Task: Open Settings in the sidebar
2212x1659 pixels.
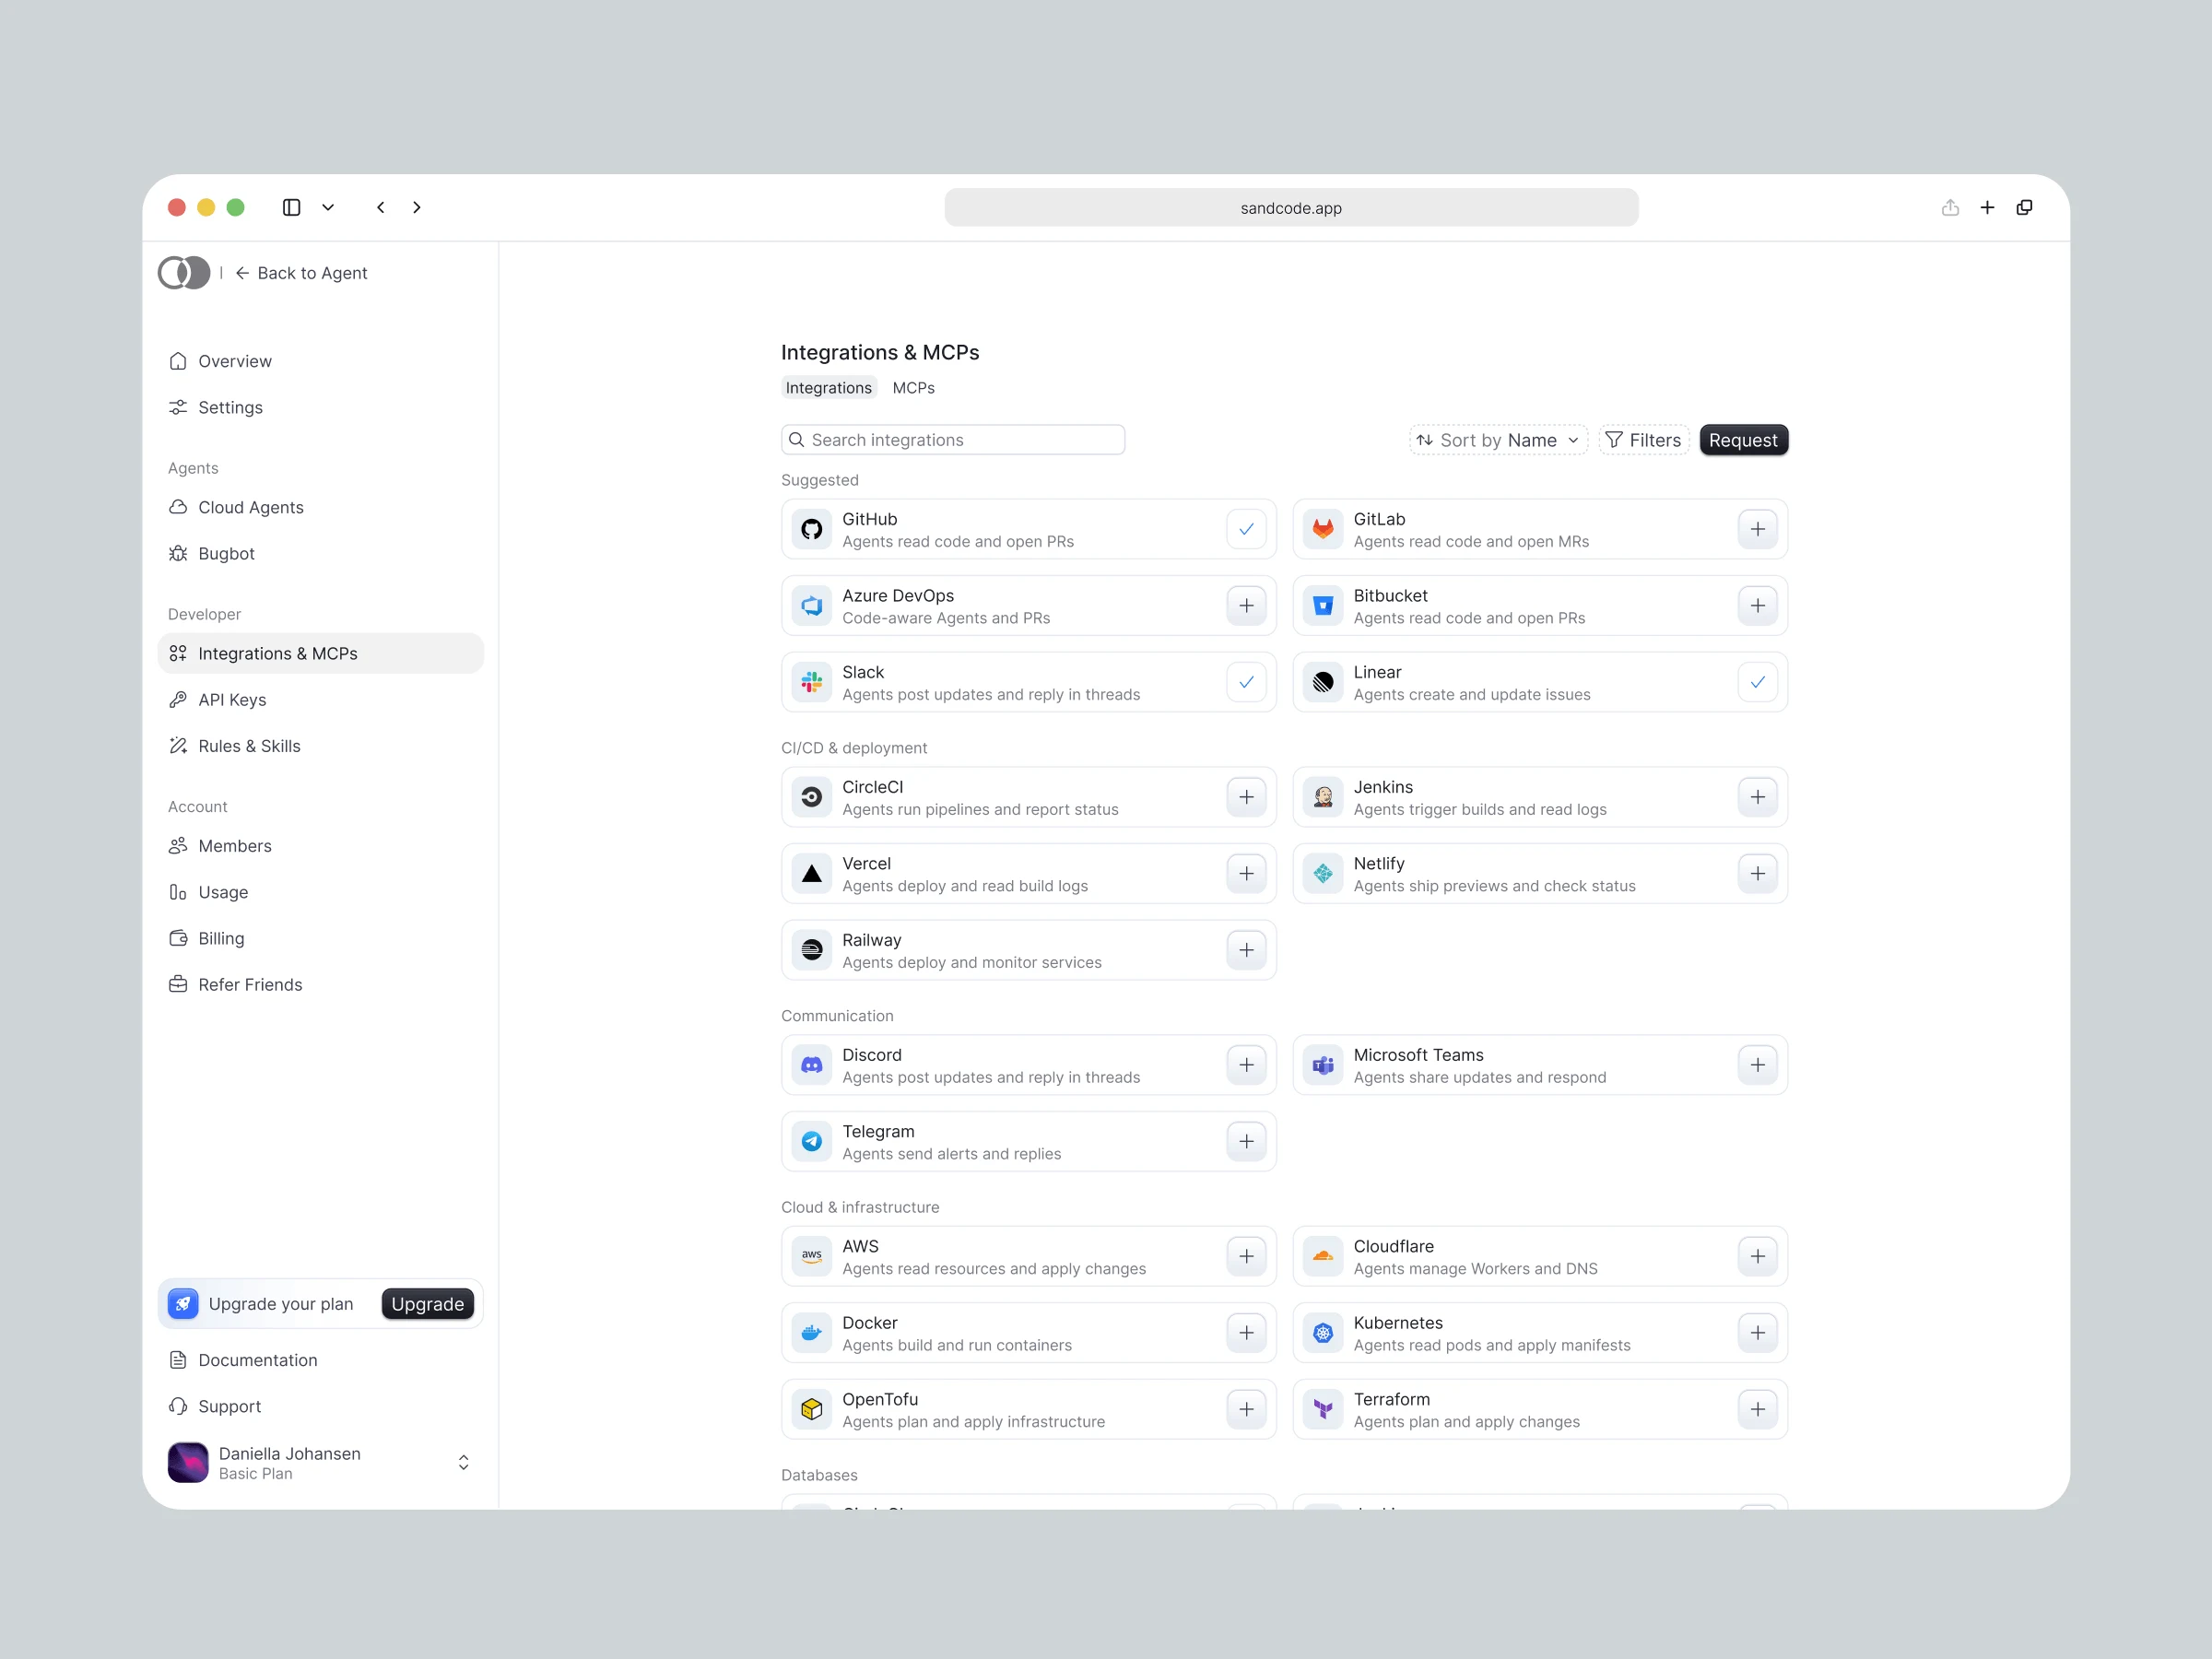Action: click(320, 407)
